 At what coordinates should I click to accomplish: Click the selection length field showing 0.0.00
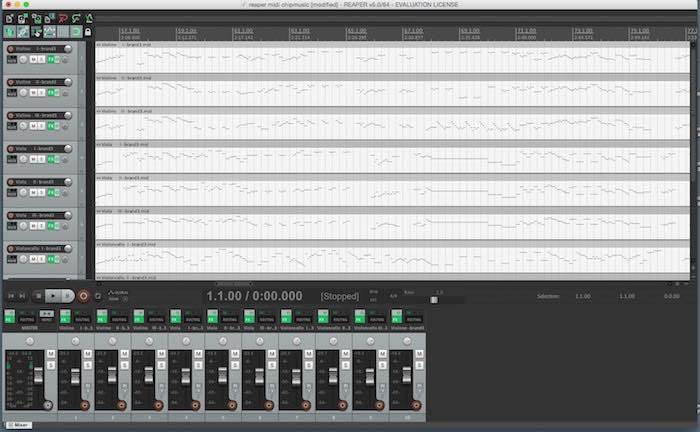(x=672, y=296)
